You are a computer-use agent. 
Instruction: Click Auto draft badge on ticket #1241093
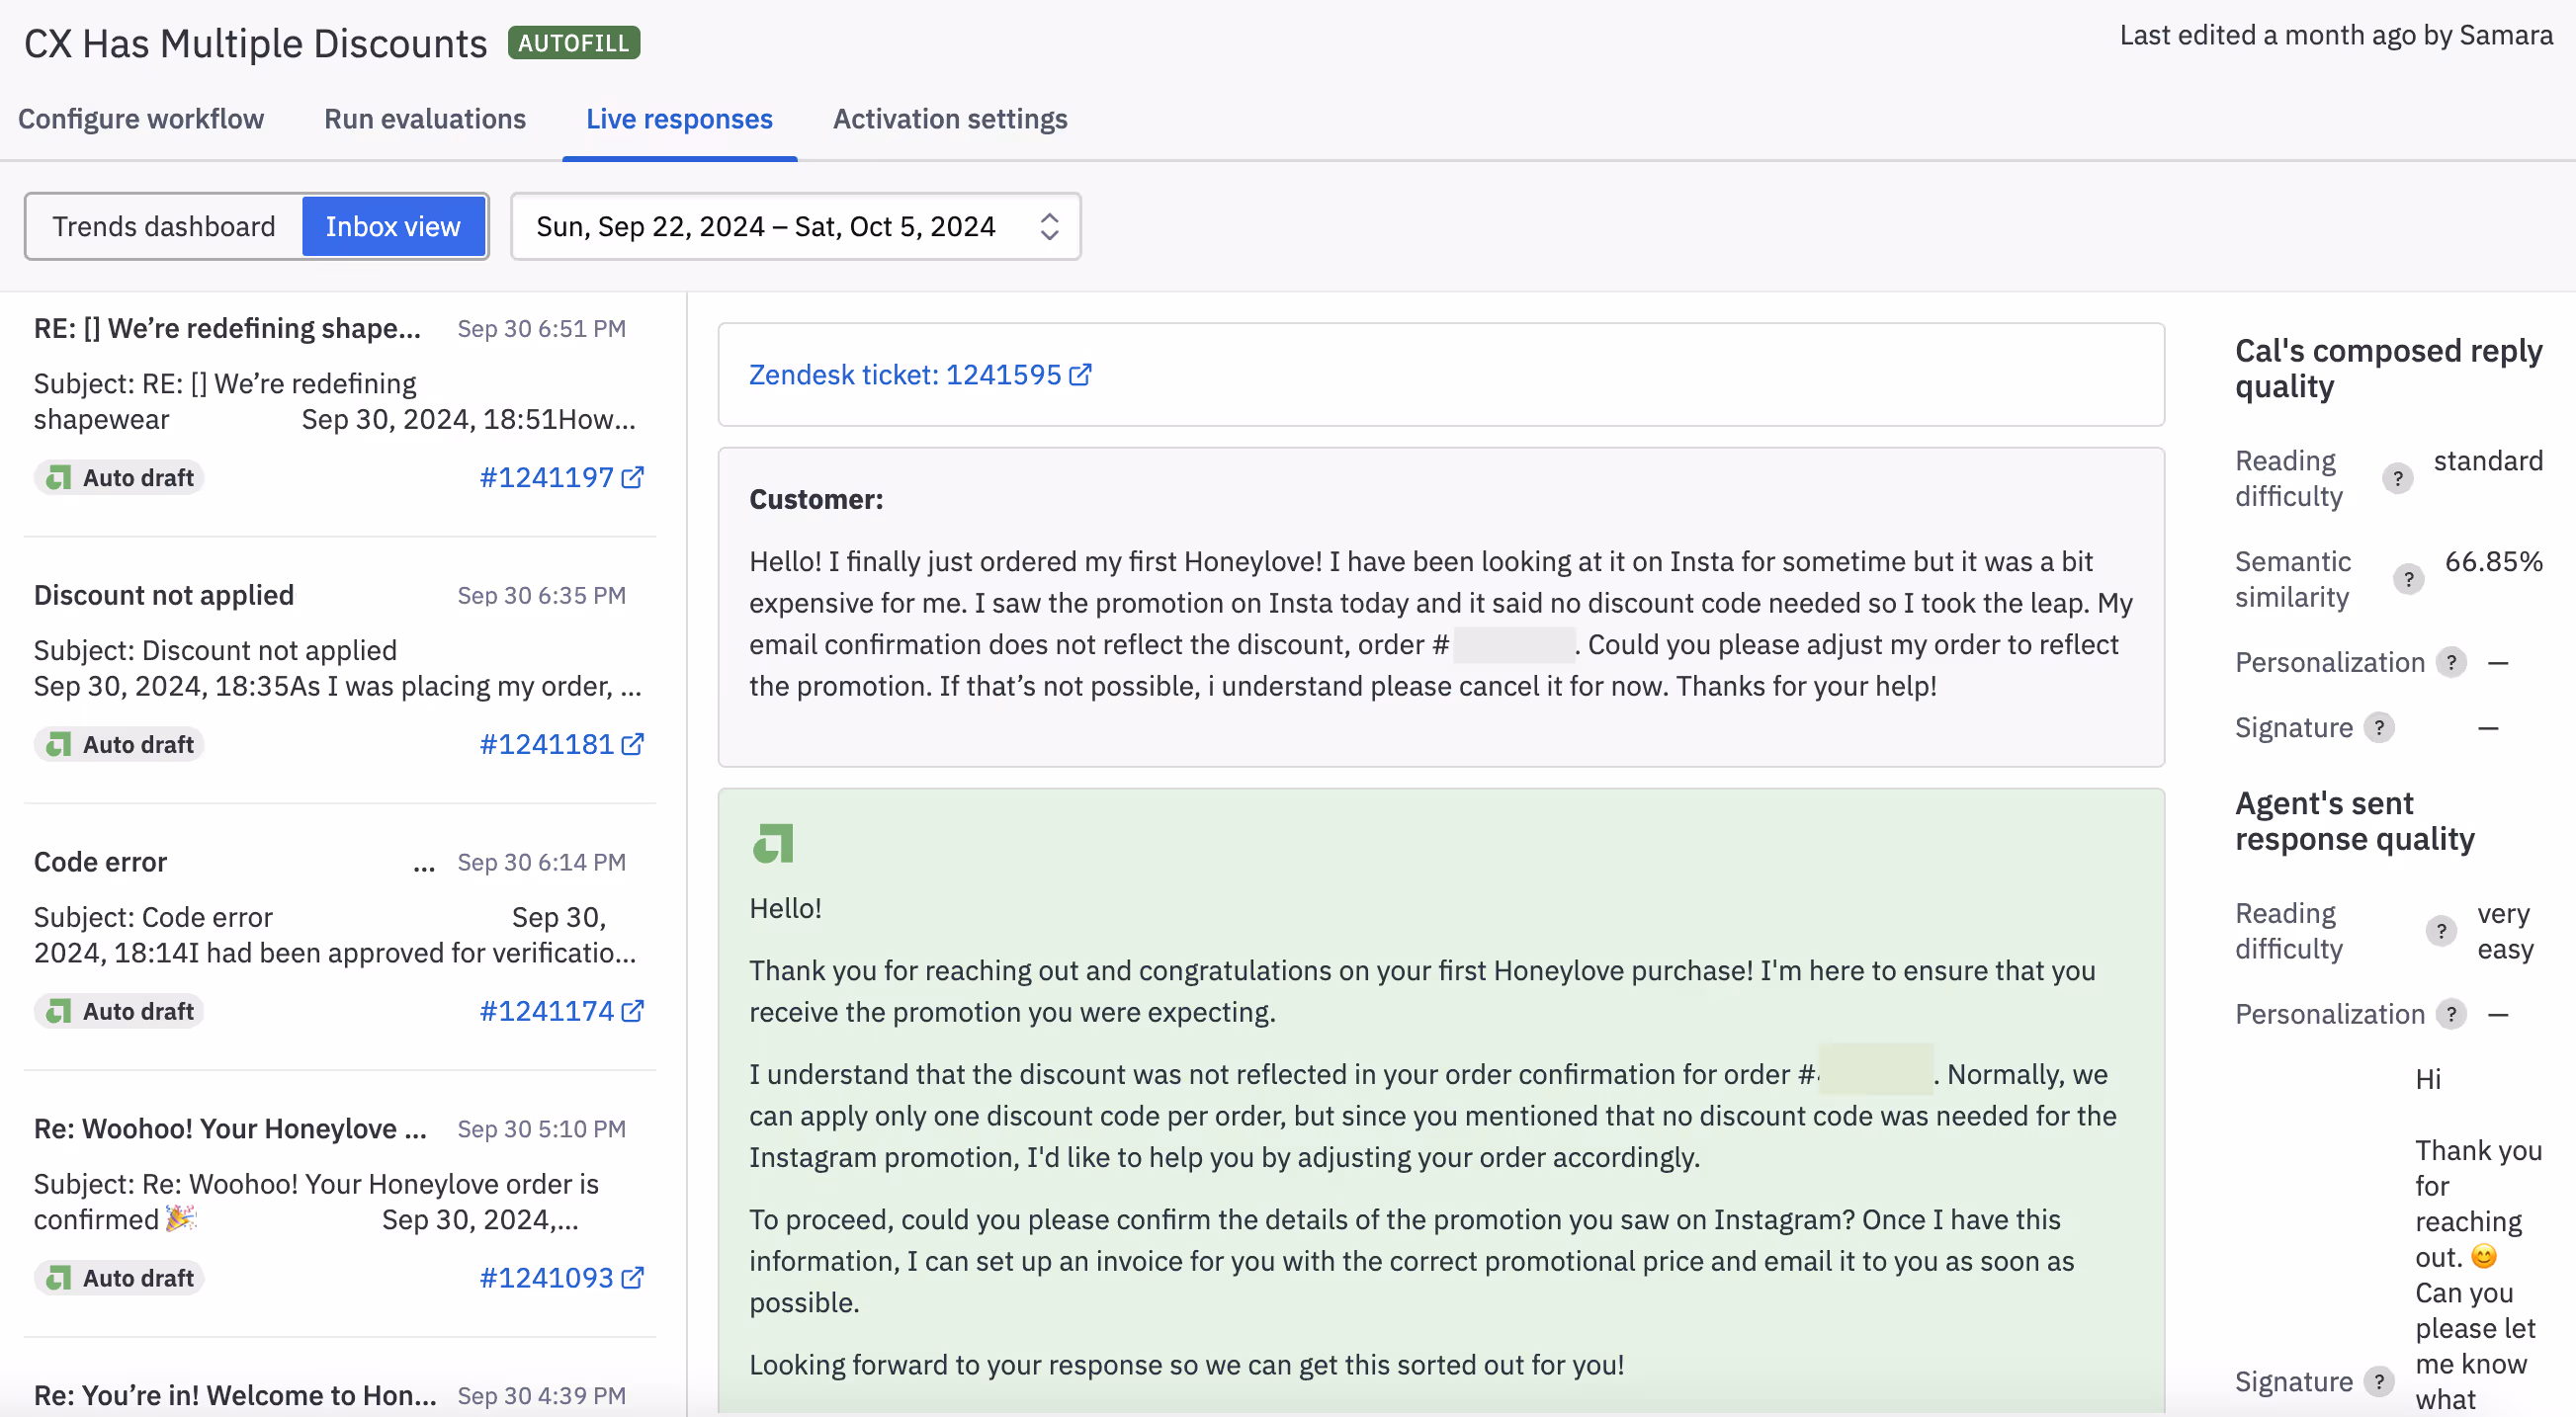[x=119, y=1279]
